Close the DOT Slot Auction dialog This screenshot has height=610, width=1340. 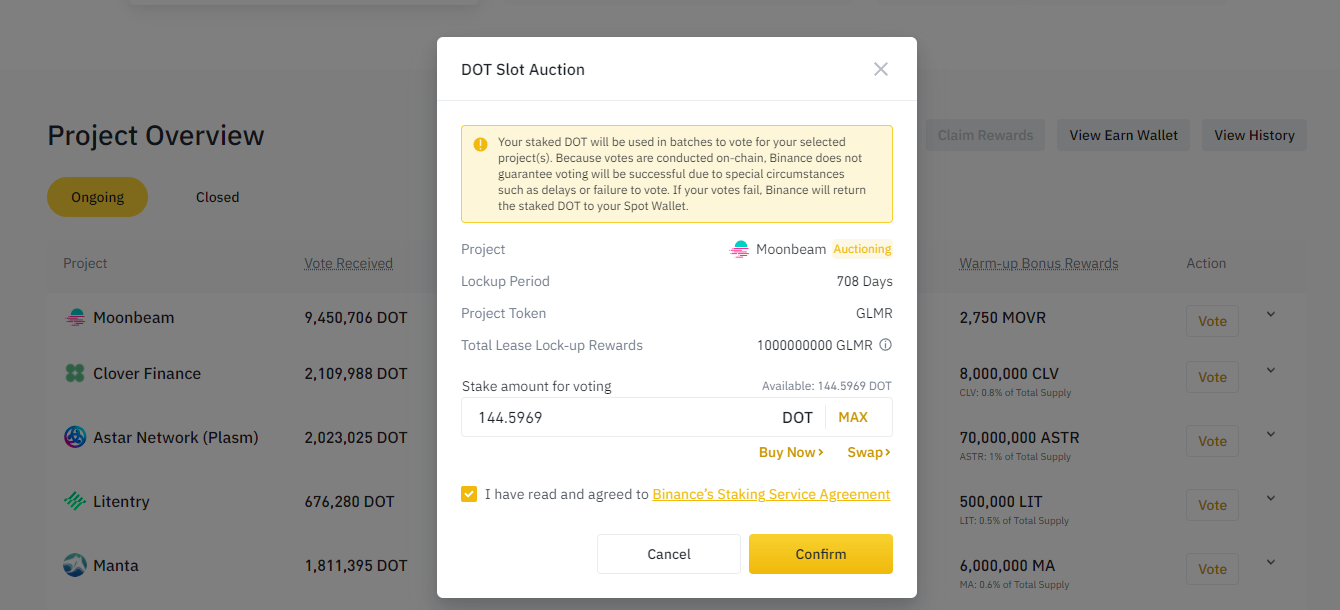pyautogui.click(x=880, y=69)
